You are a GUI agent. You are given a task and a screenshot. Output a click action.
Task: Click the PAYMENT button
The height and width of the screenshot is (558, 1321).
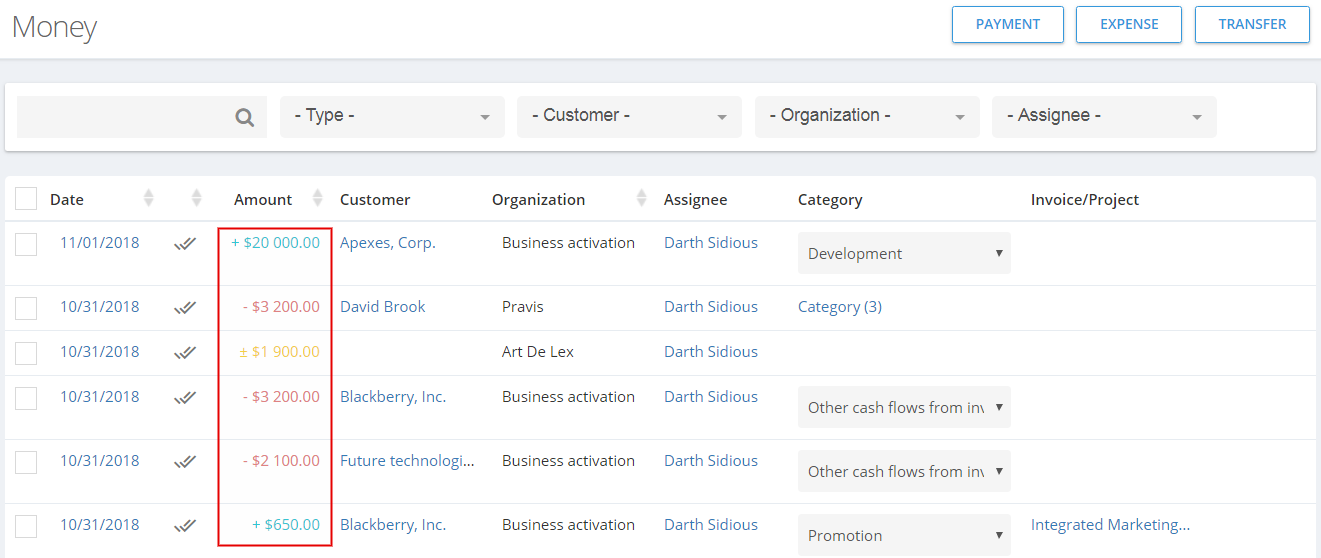(x=1008, y=25)
